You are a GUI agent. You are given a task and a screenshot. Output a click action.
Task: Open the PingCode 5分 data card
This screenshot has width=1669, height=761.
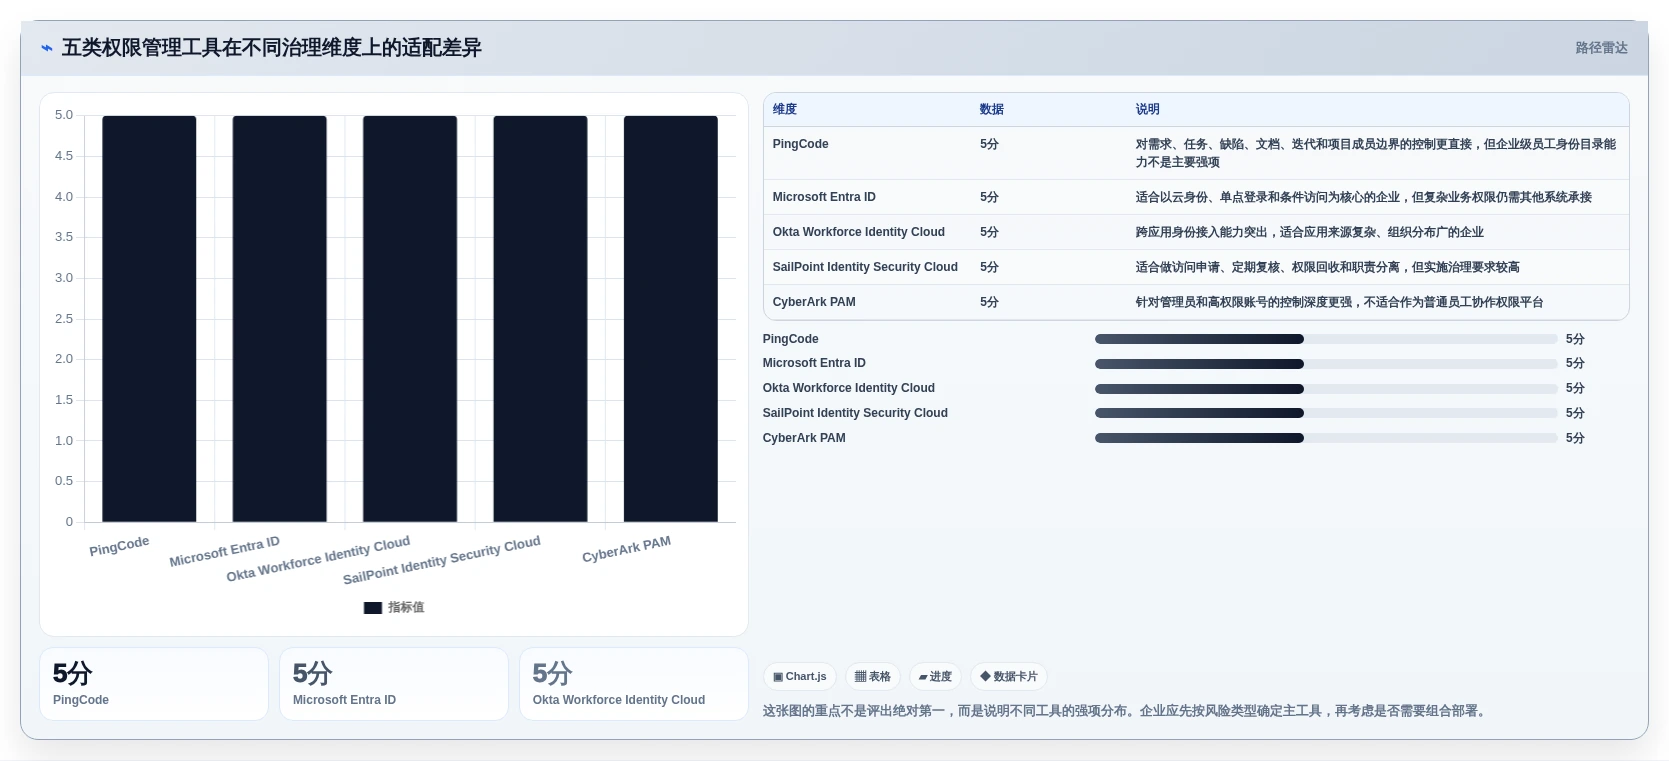pyautogui.click(x=154, y=684)
